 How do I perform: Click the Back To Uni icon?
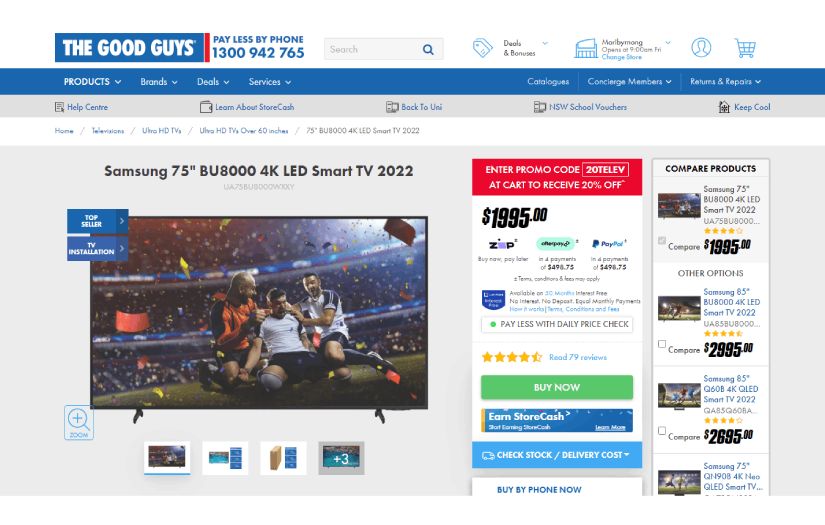392,107
